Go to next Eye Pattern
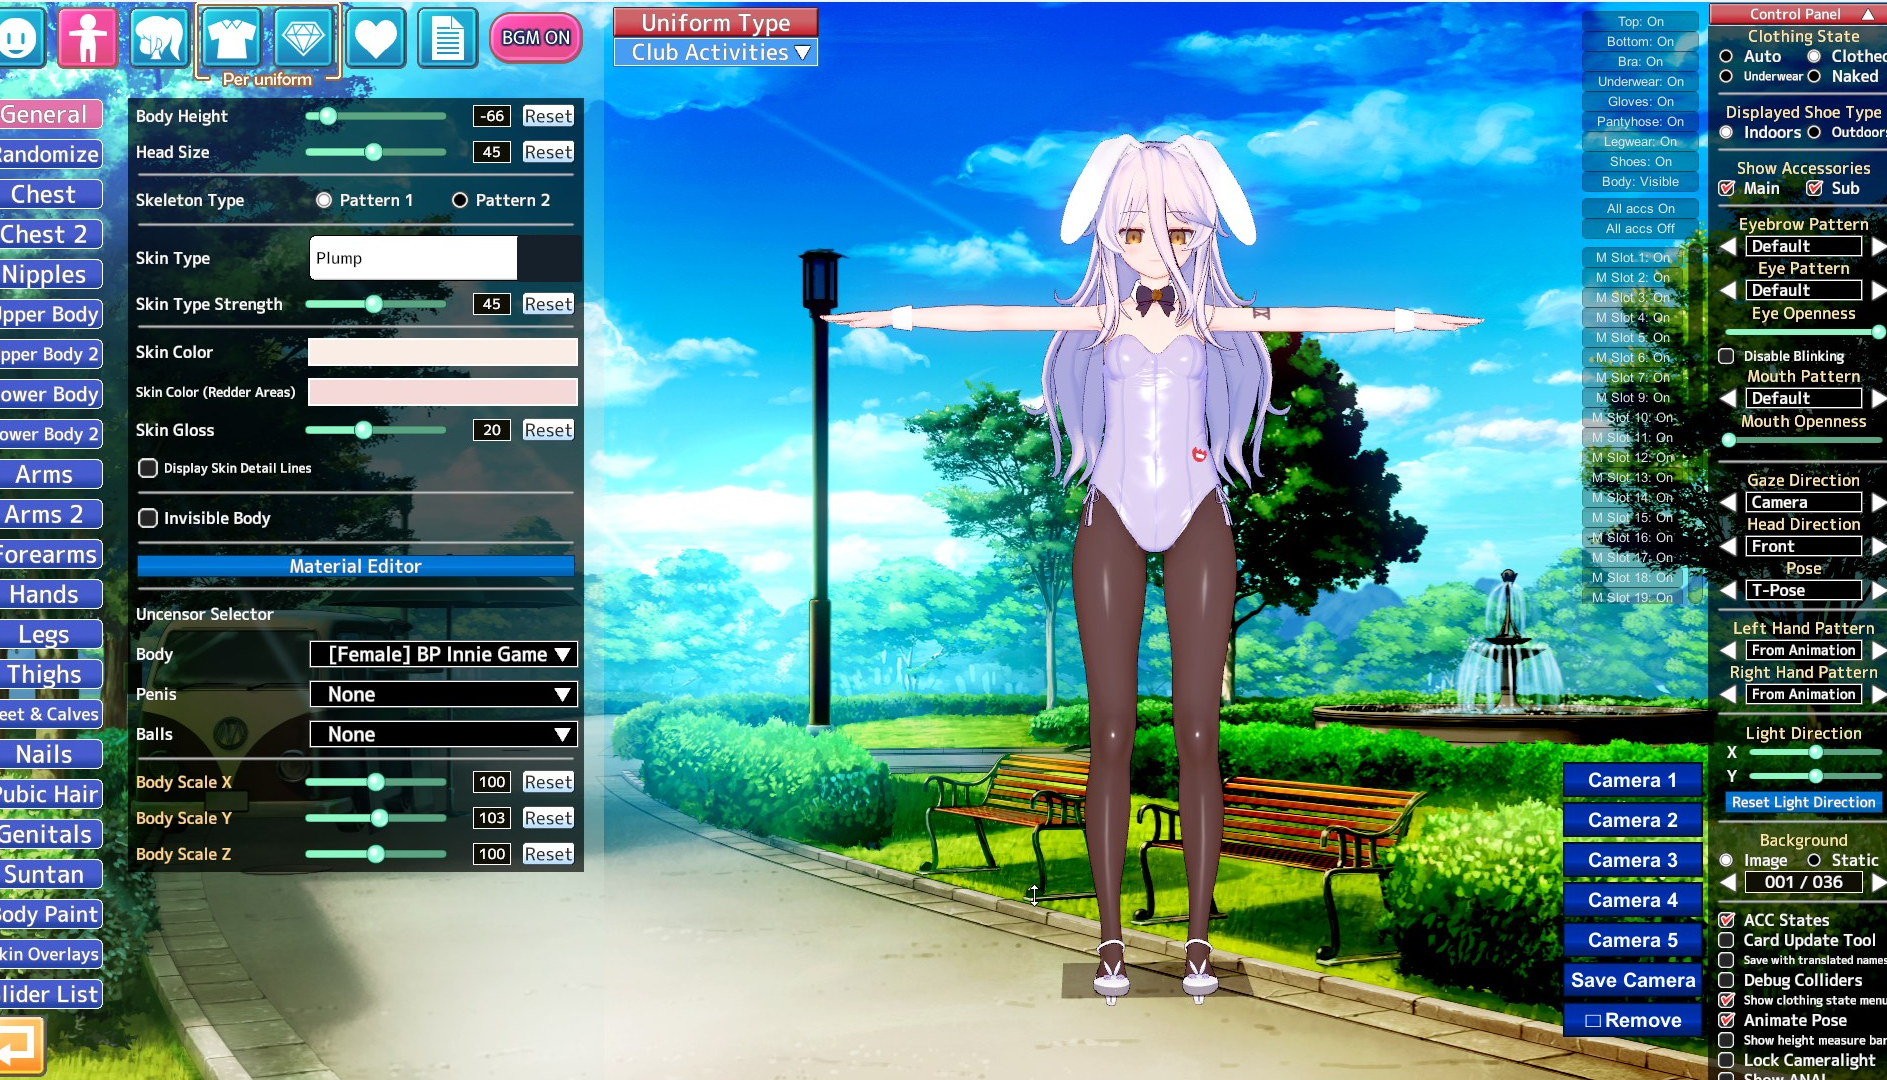Image resolution: width=1887 pixels, height=1080 pixels. 1878,290
